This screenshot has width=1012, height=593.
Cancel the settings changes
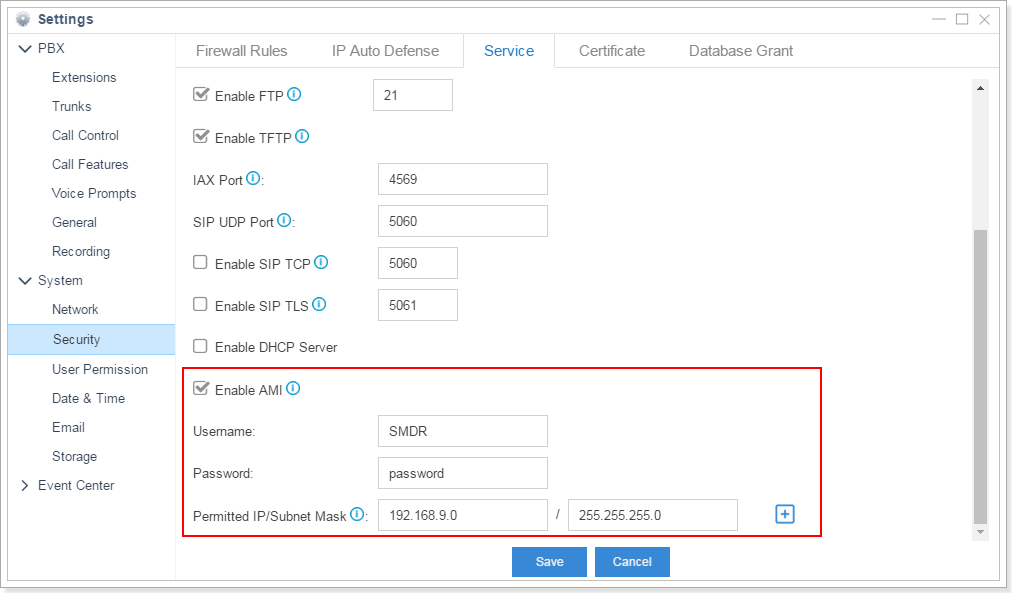[631, 562]
